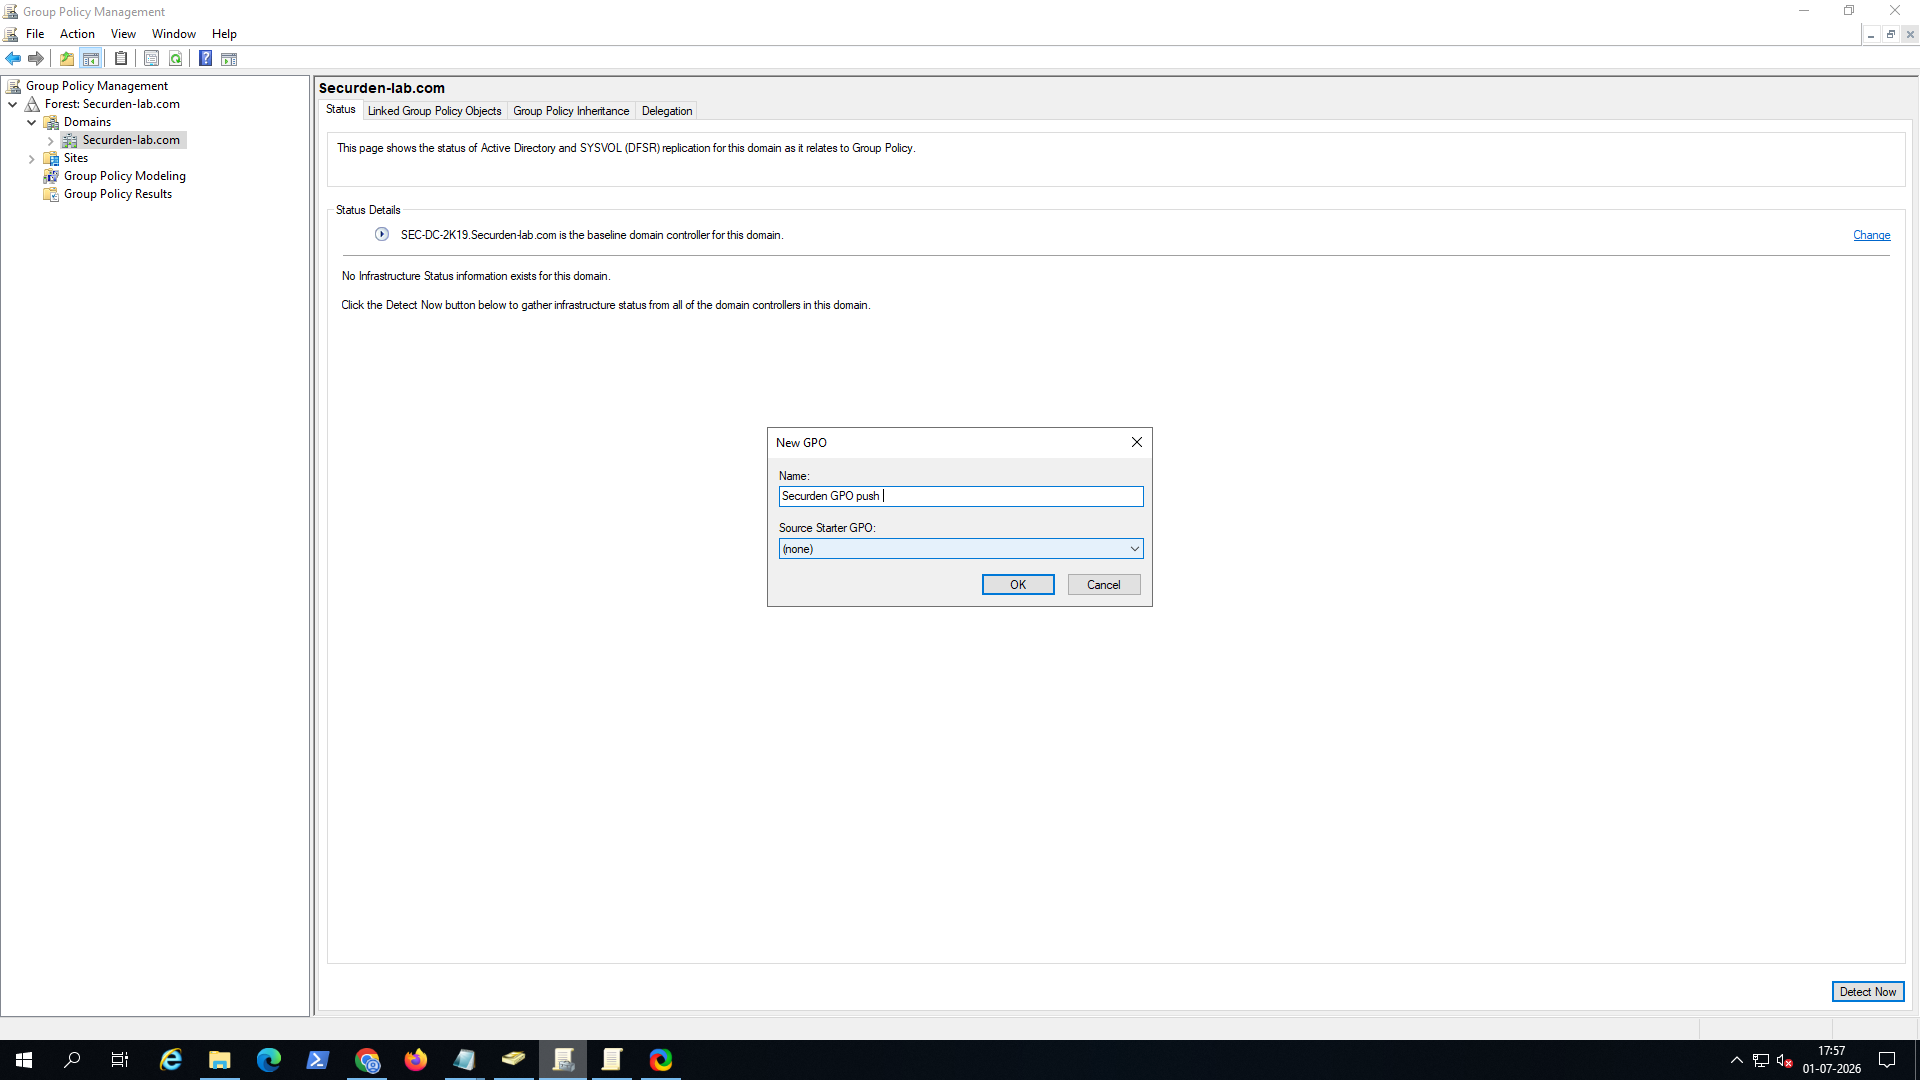Click the Change link for baseline domain controller

[x=1871, y=236]
